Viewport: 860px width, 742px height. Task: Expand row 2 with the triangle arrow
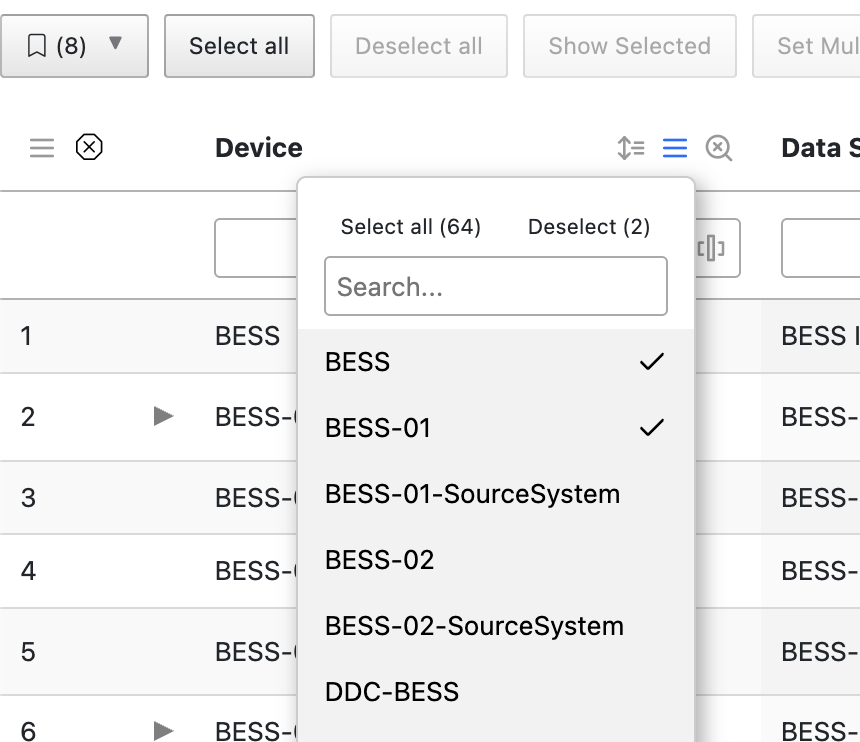click(x=164, y=416)
